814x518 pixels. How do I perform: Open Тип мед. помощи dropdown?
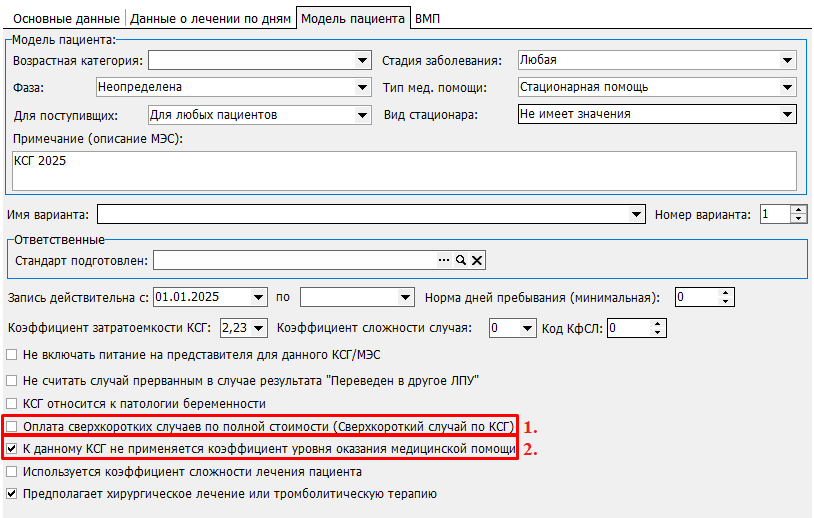click(788, 87)
